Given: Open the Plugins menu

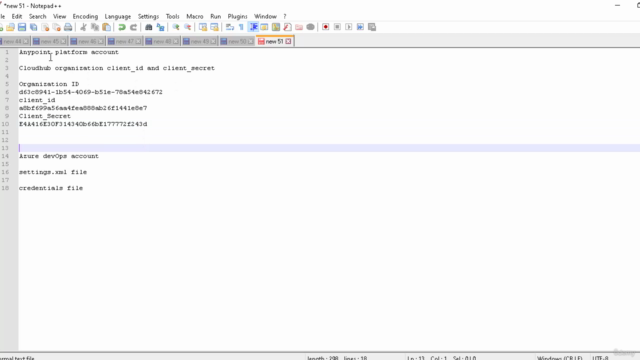Looking at the screenshot, I should coord(237,16).
